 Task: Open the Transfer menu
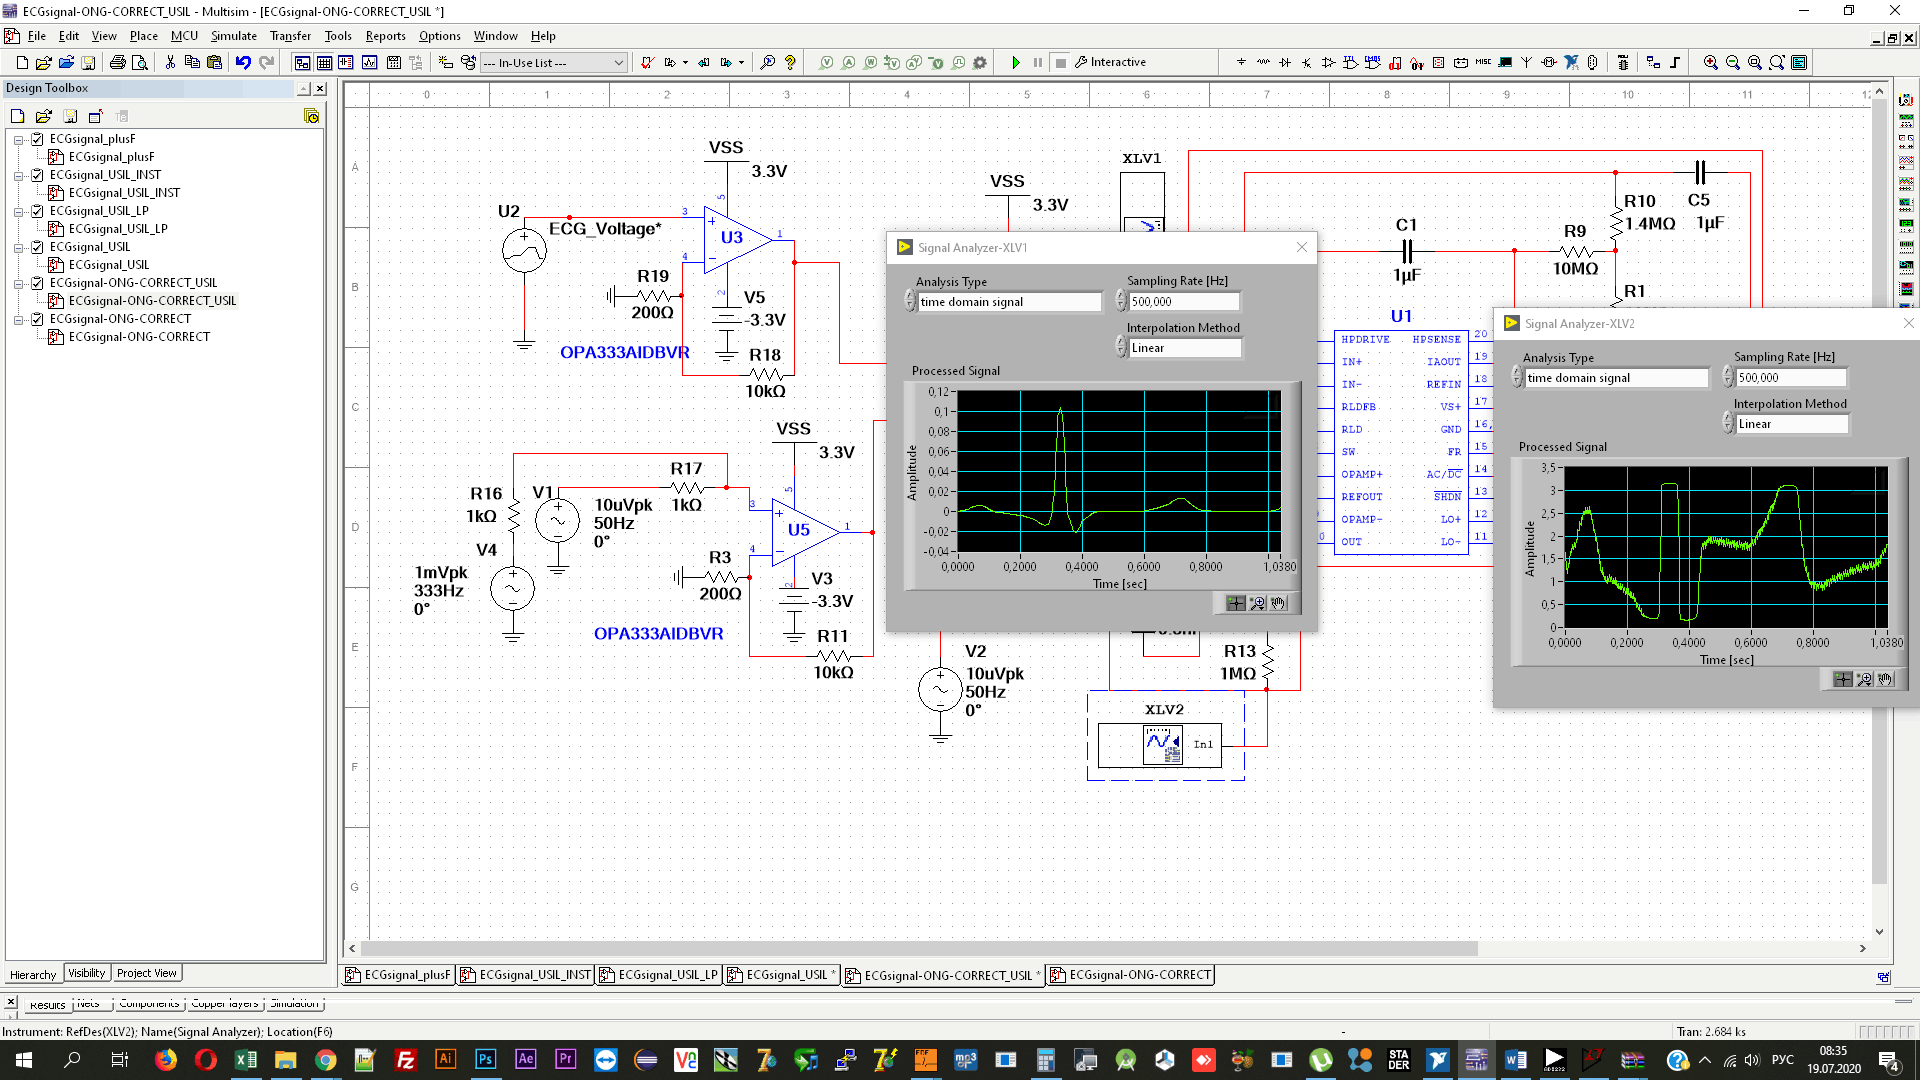pyautogui.click(x=290, y=36)
